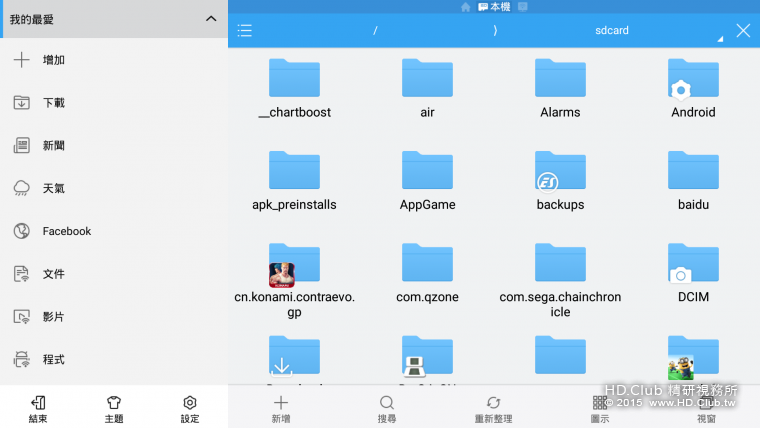This screenshot has height=428, width=760.
Task: Go to root path slash
Action: 375,31
